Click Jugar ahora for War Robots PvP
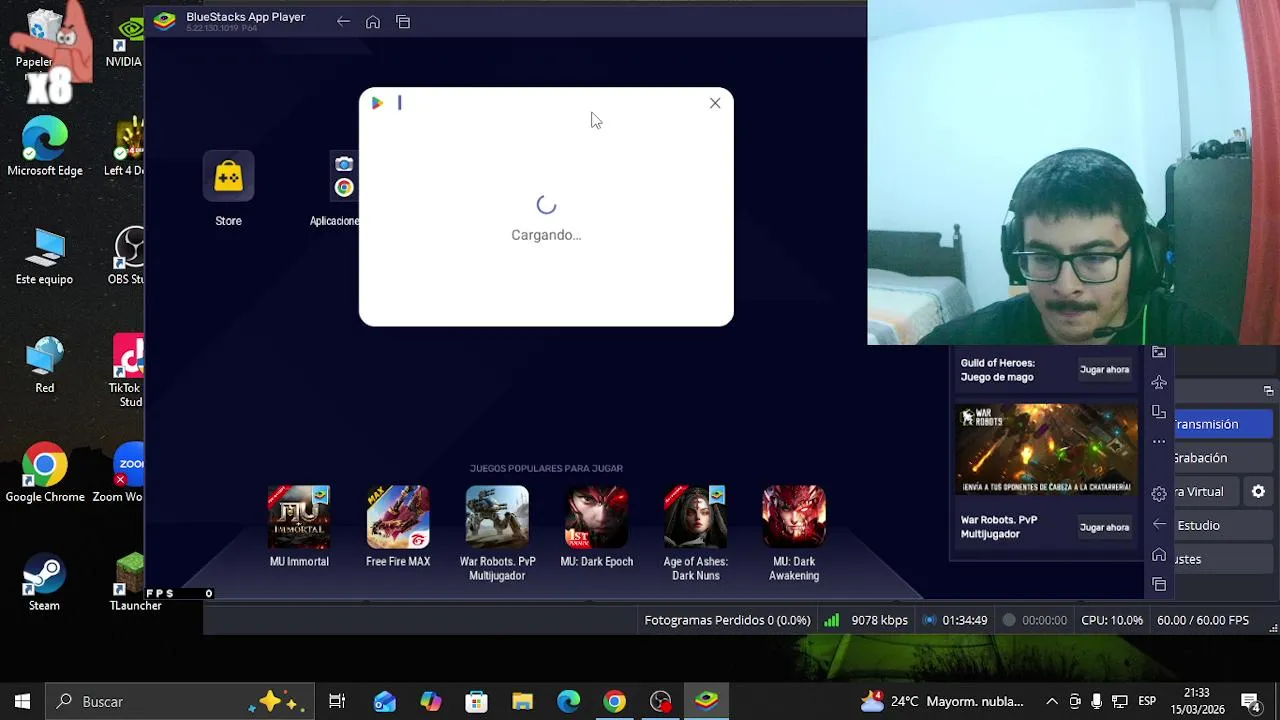The width and height of the screenshot is (1280, 720). tap(1104, 527)
